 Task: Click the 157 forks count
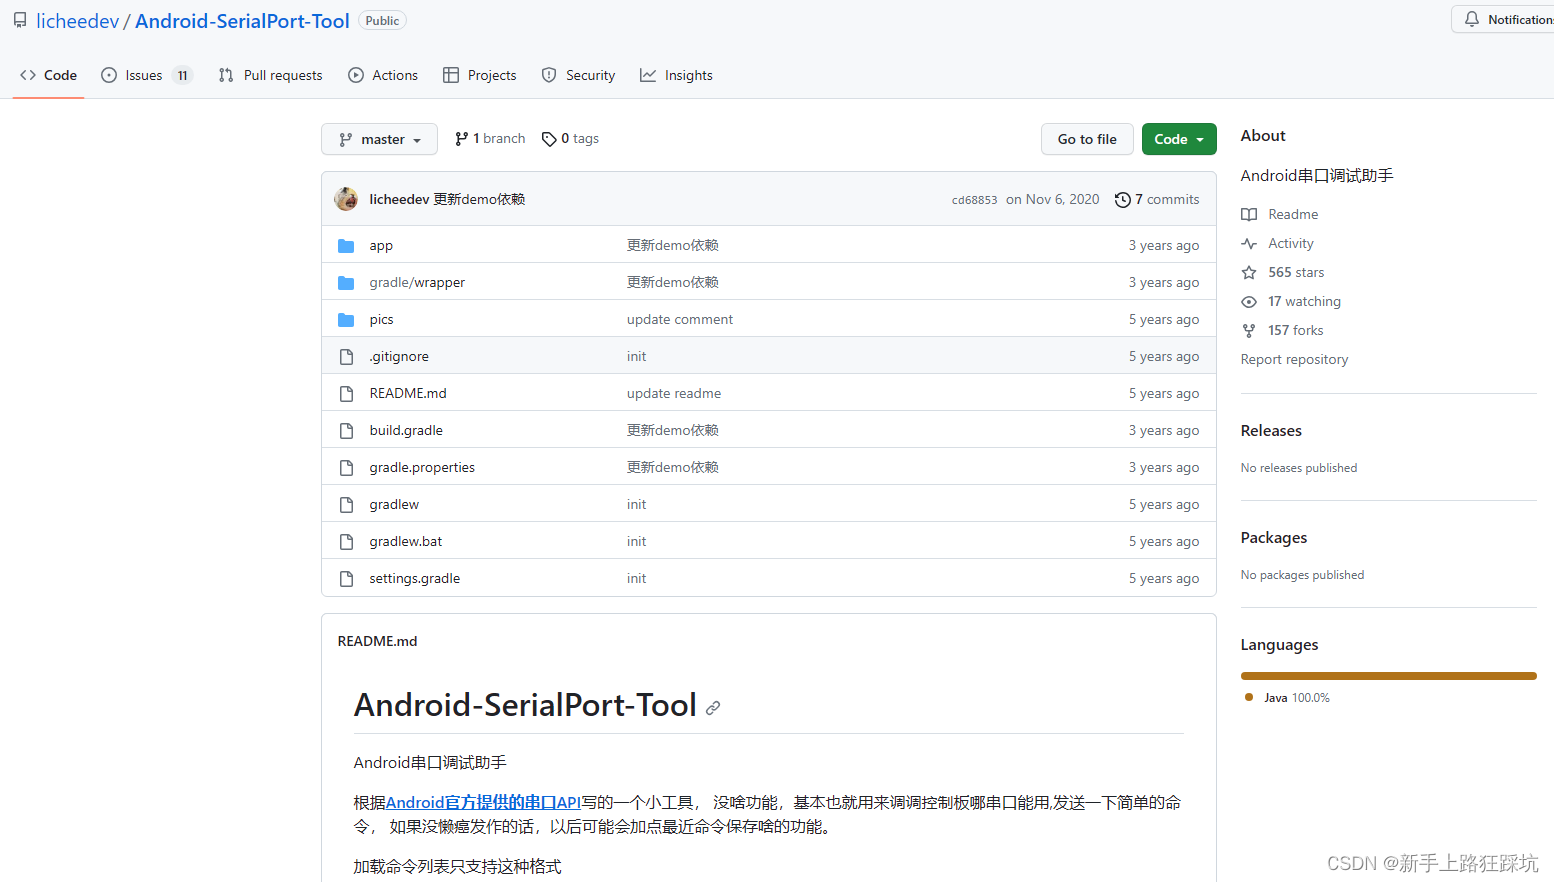pos(1295,330)
